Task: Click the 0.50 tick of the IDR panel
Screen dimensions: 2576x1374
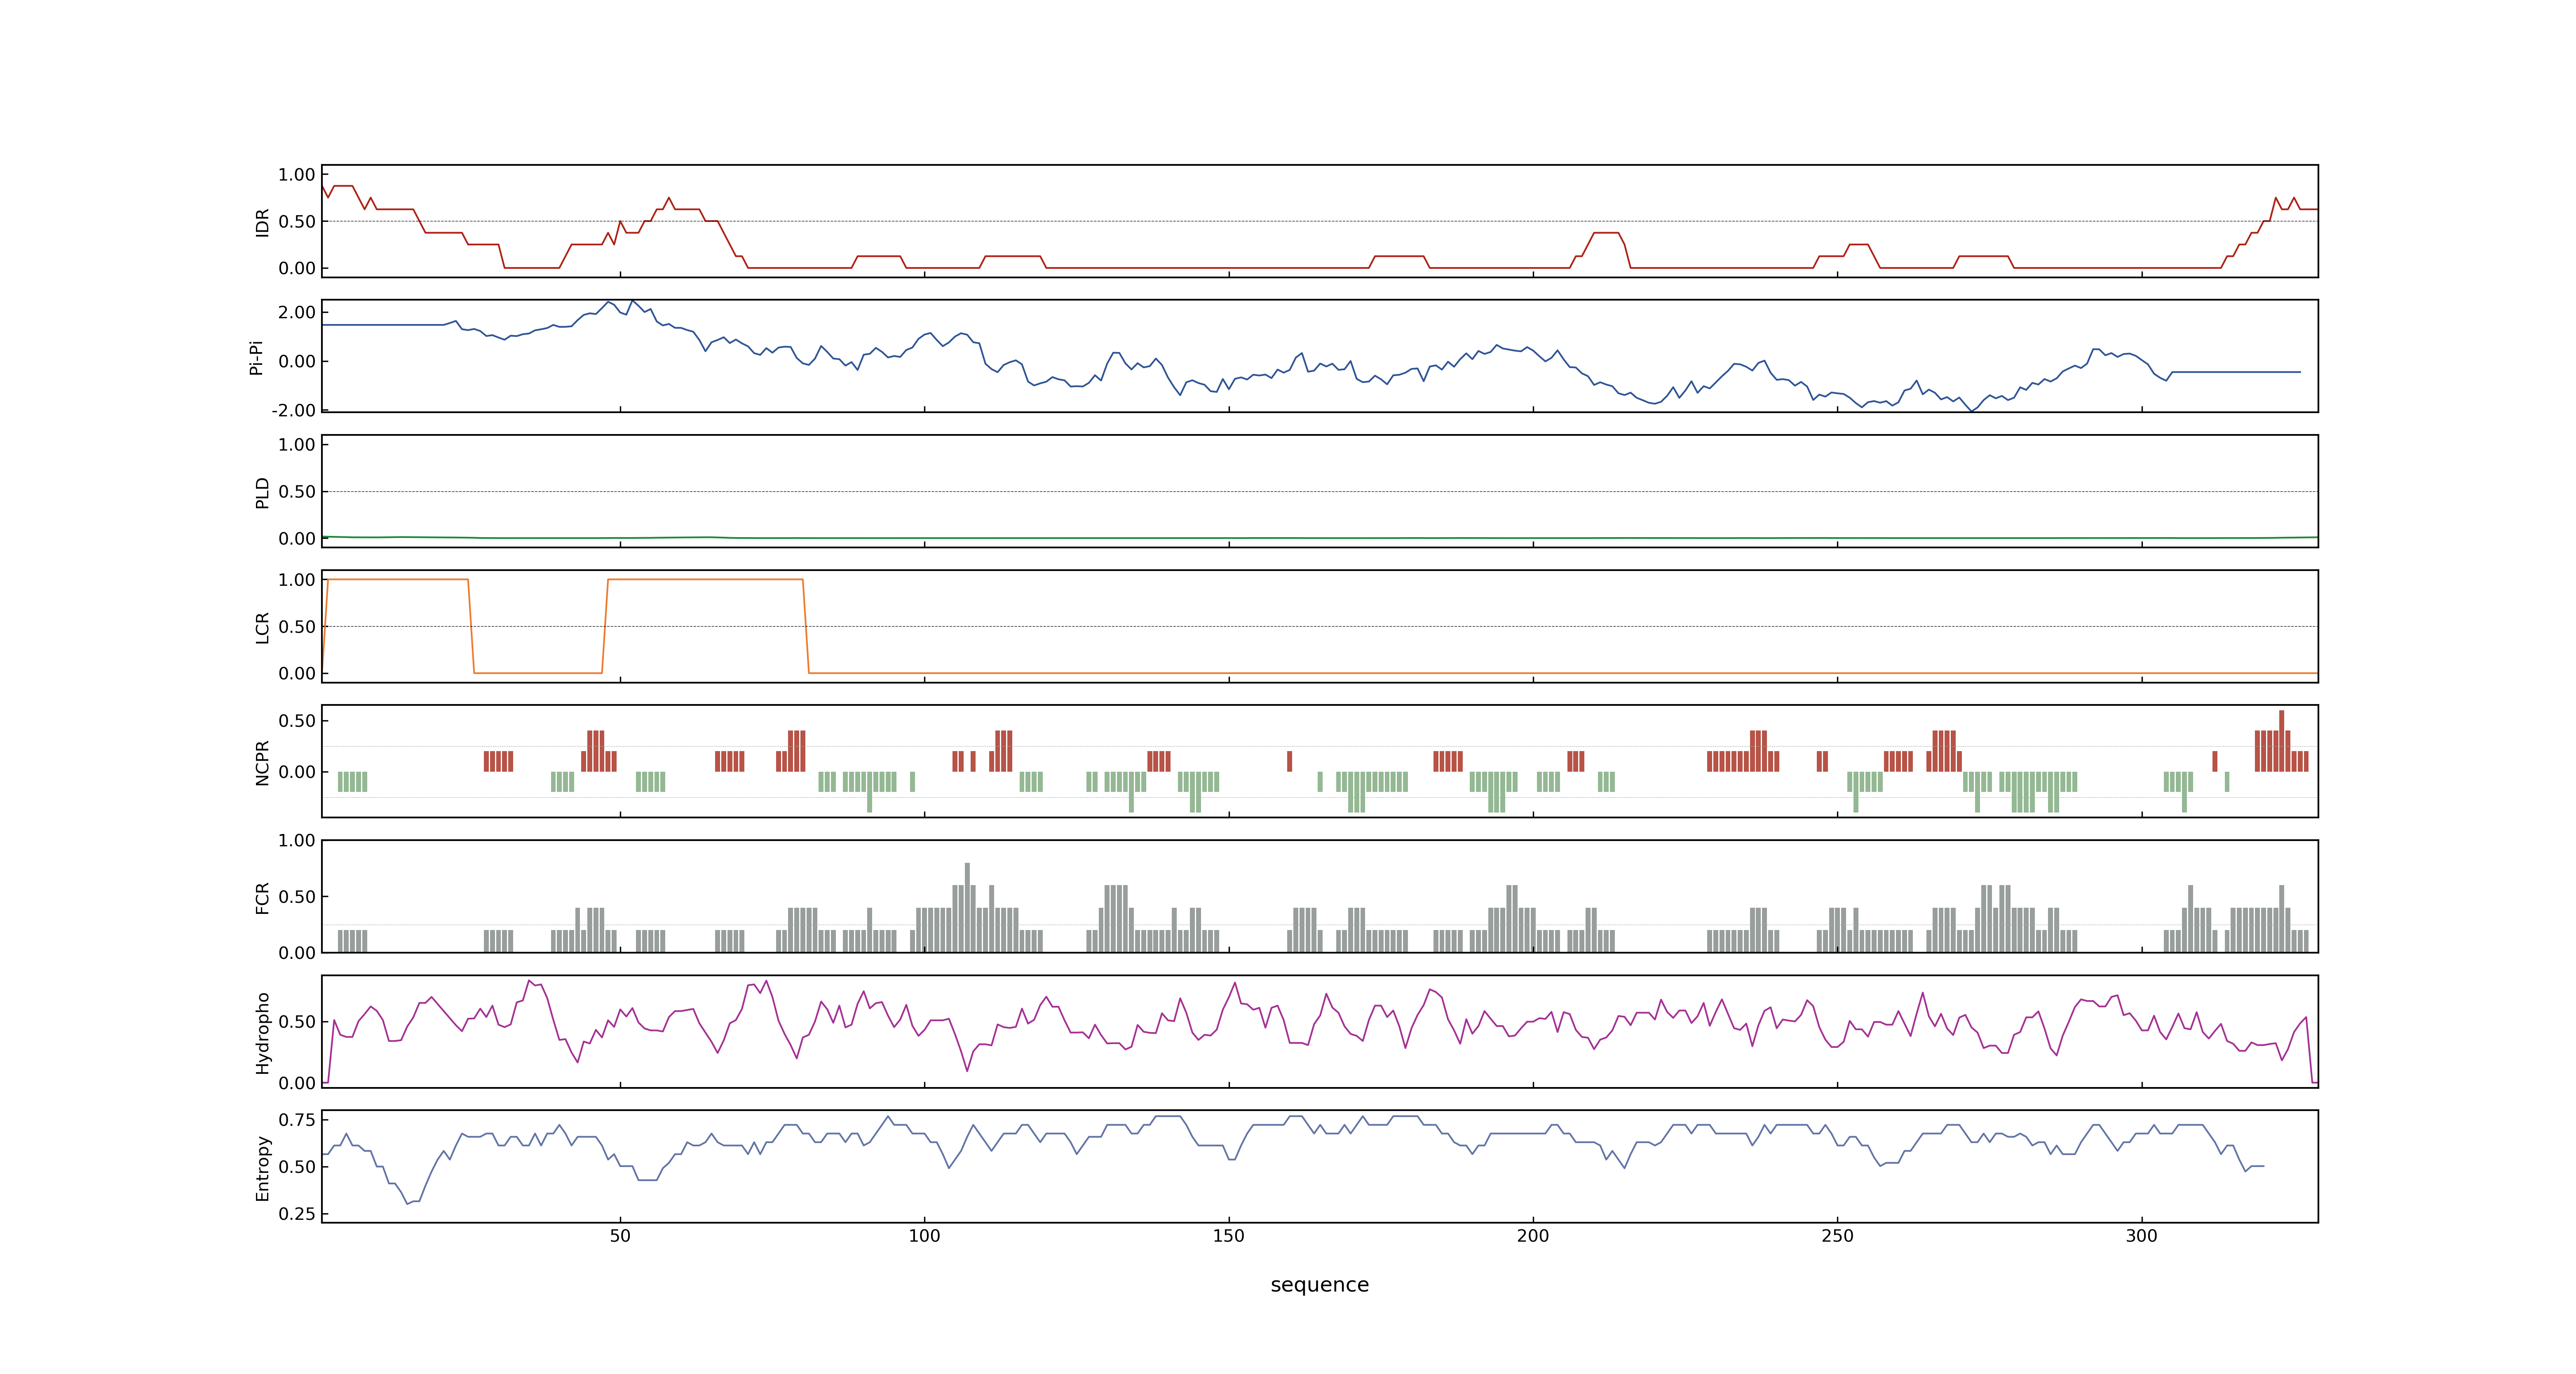Action: click(x=297, y=222)
